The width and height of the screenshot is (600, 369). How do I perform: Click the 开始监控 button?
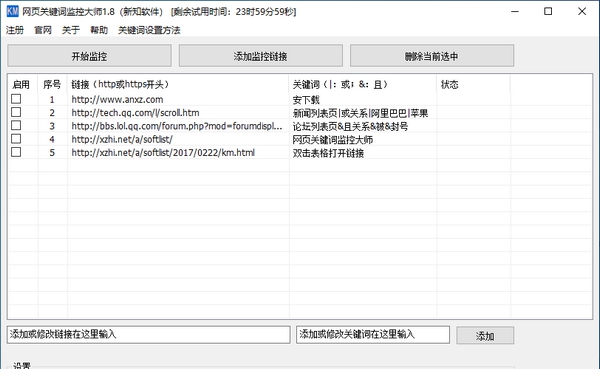pyautogui.click(x=89, y=56)
